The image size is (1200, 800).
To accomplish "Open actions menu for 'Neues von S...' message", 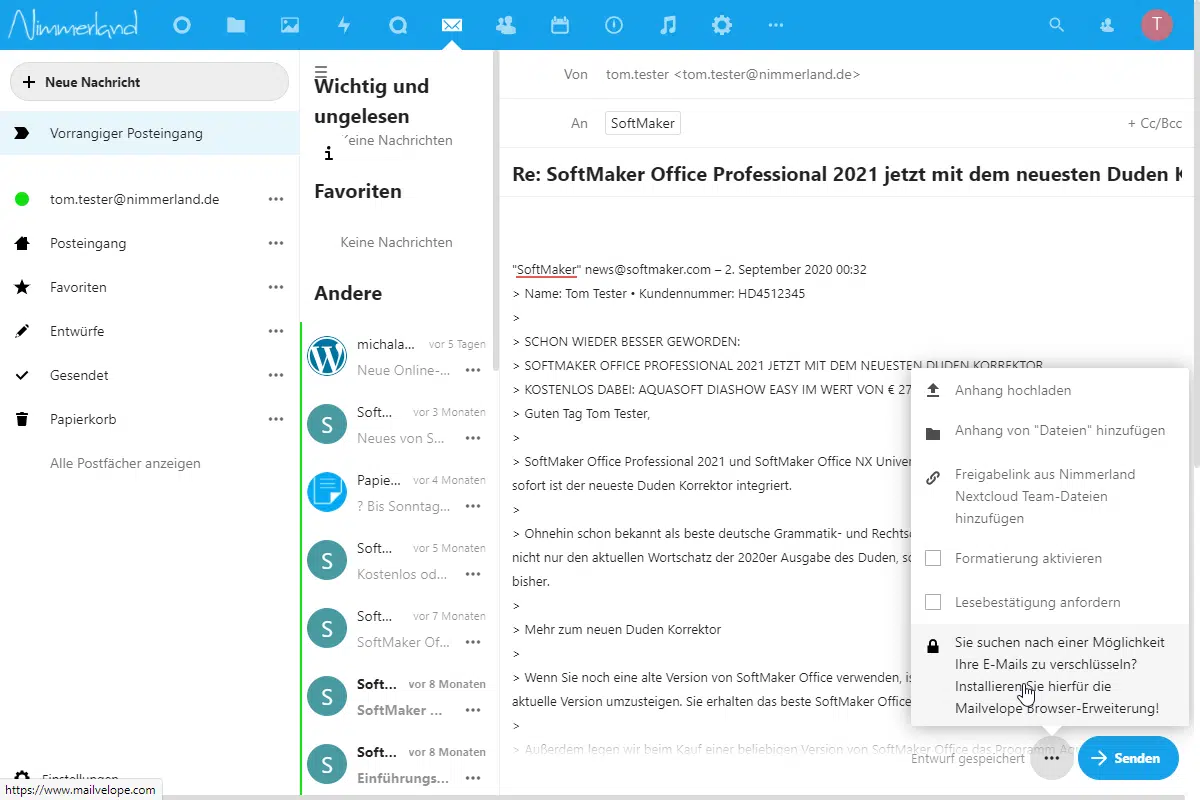I will point(473,438).
